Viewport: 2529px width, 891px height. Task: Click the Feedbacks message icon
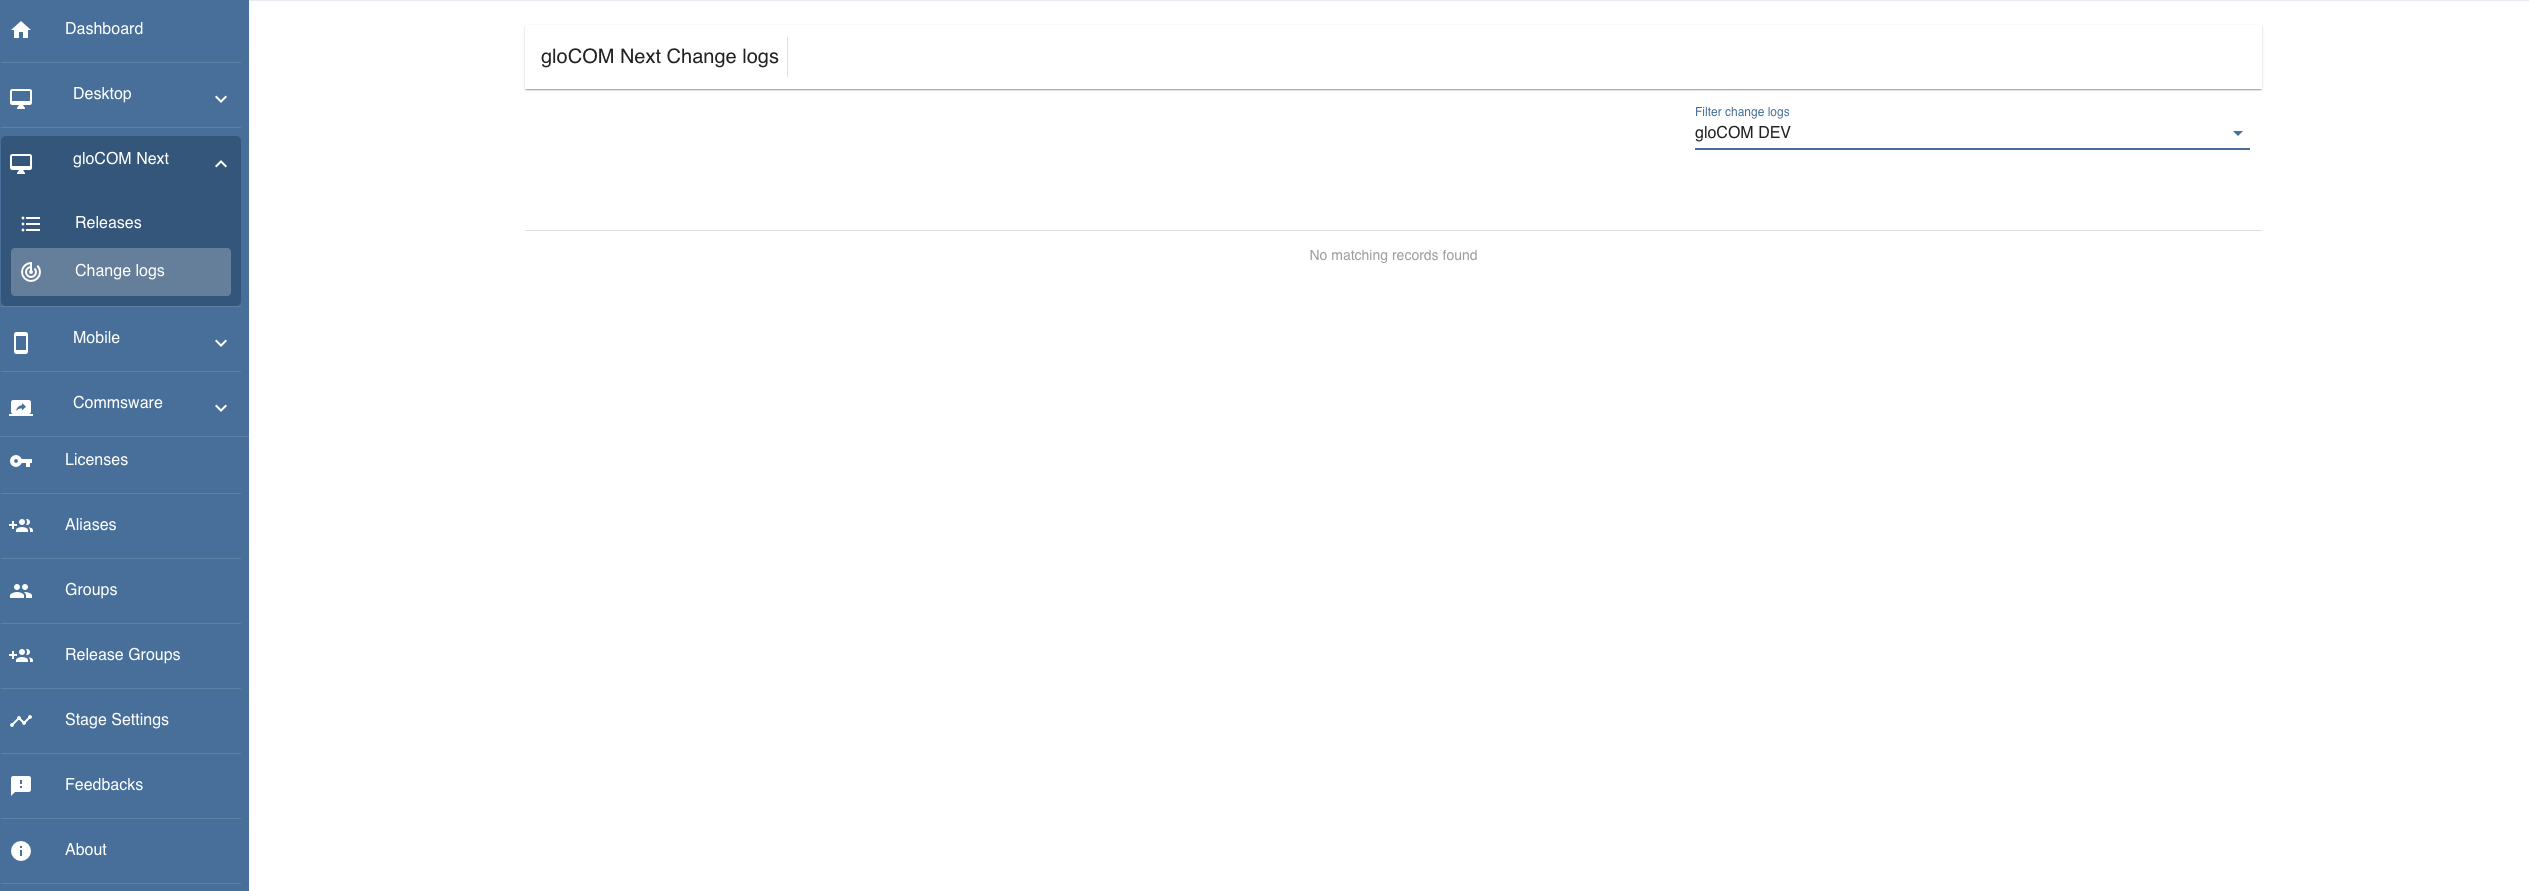21,785
